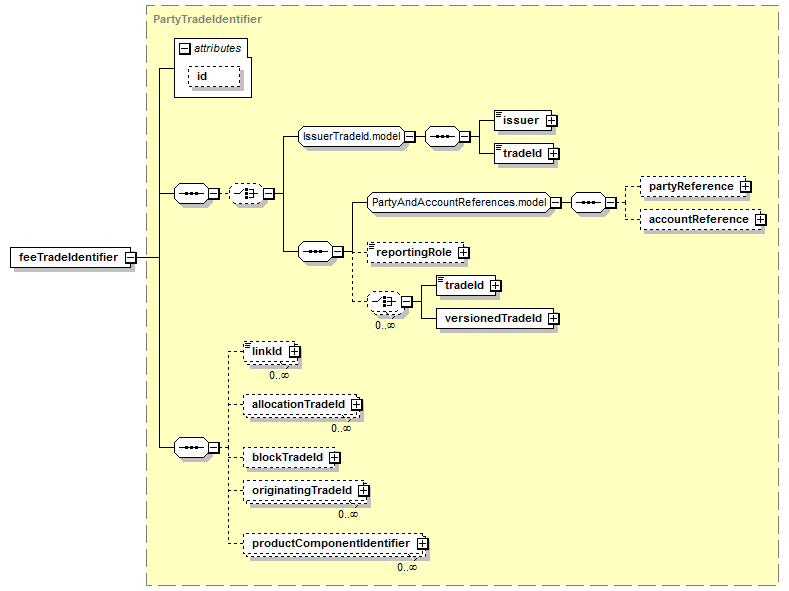Select the IssuerTradeId.model group box
This screenshot has height=591, width=789.
351,136
